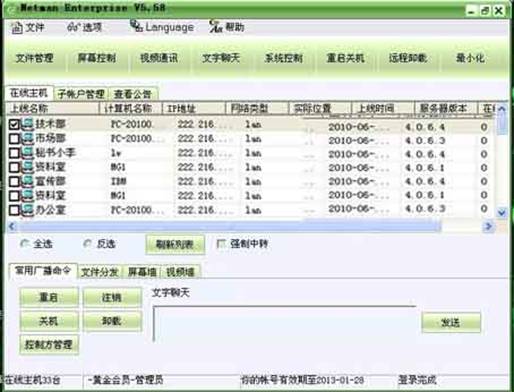The height and width of the screenshot is (392, 514).
Task: Switch to the 视频墙 tab
Action: [181, 272]
